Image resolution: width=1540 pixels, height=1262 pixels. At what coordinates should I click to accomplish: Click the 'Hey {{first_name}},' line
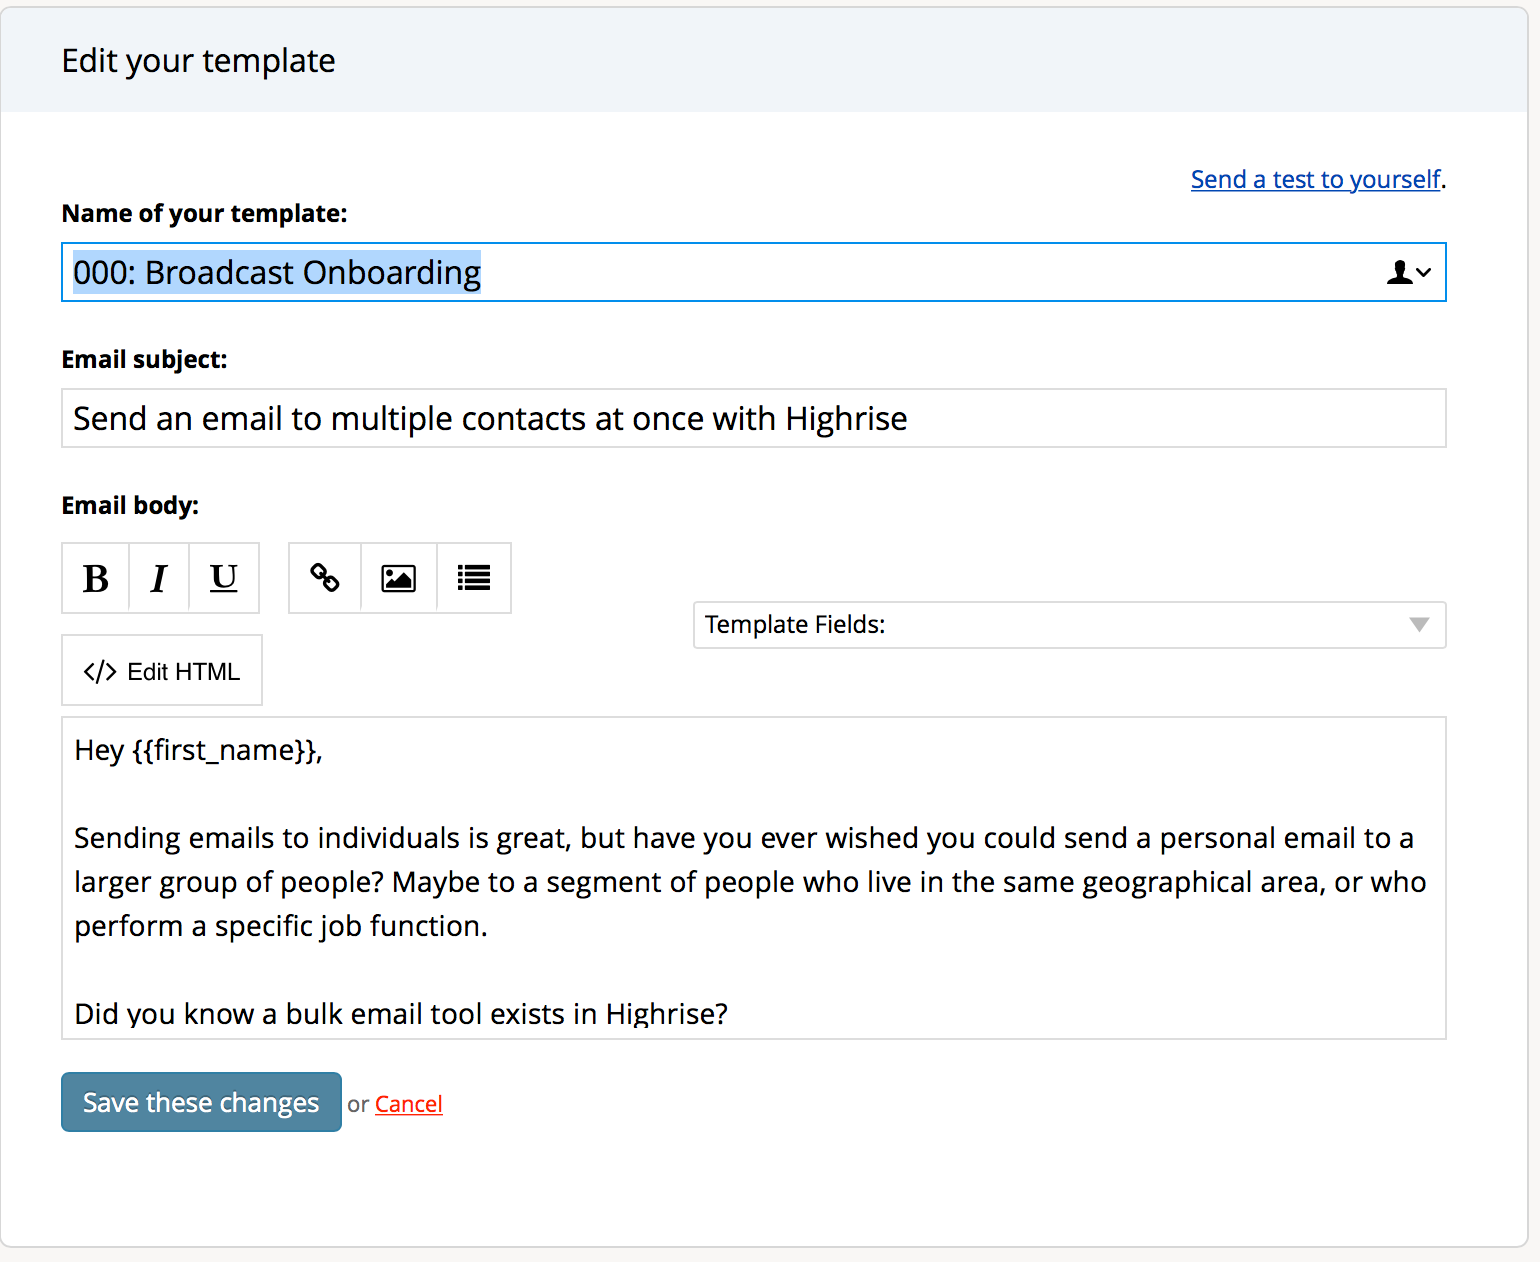[199, 750]
